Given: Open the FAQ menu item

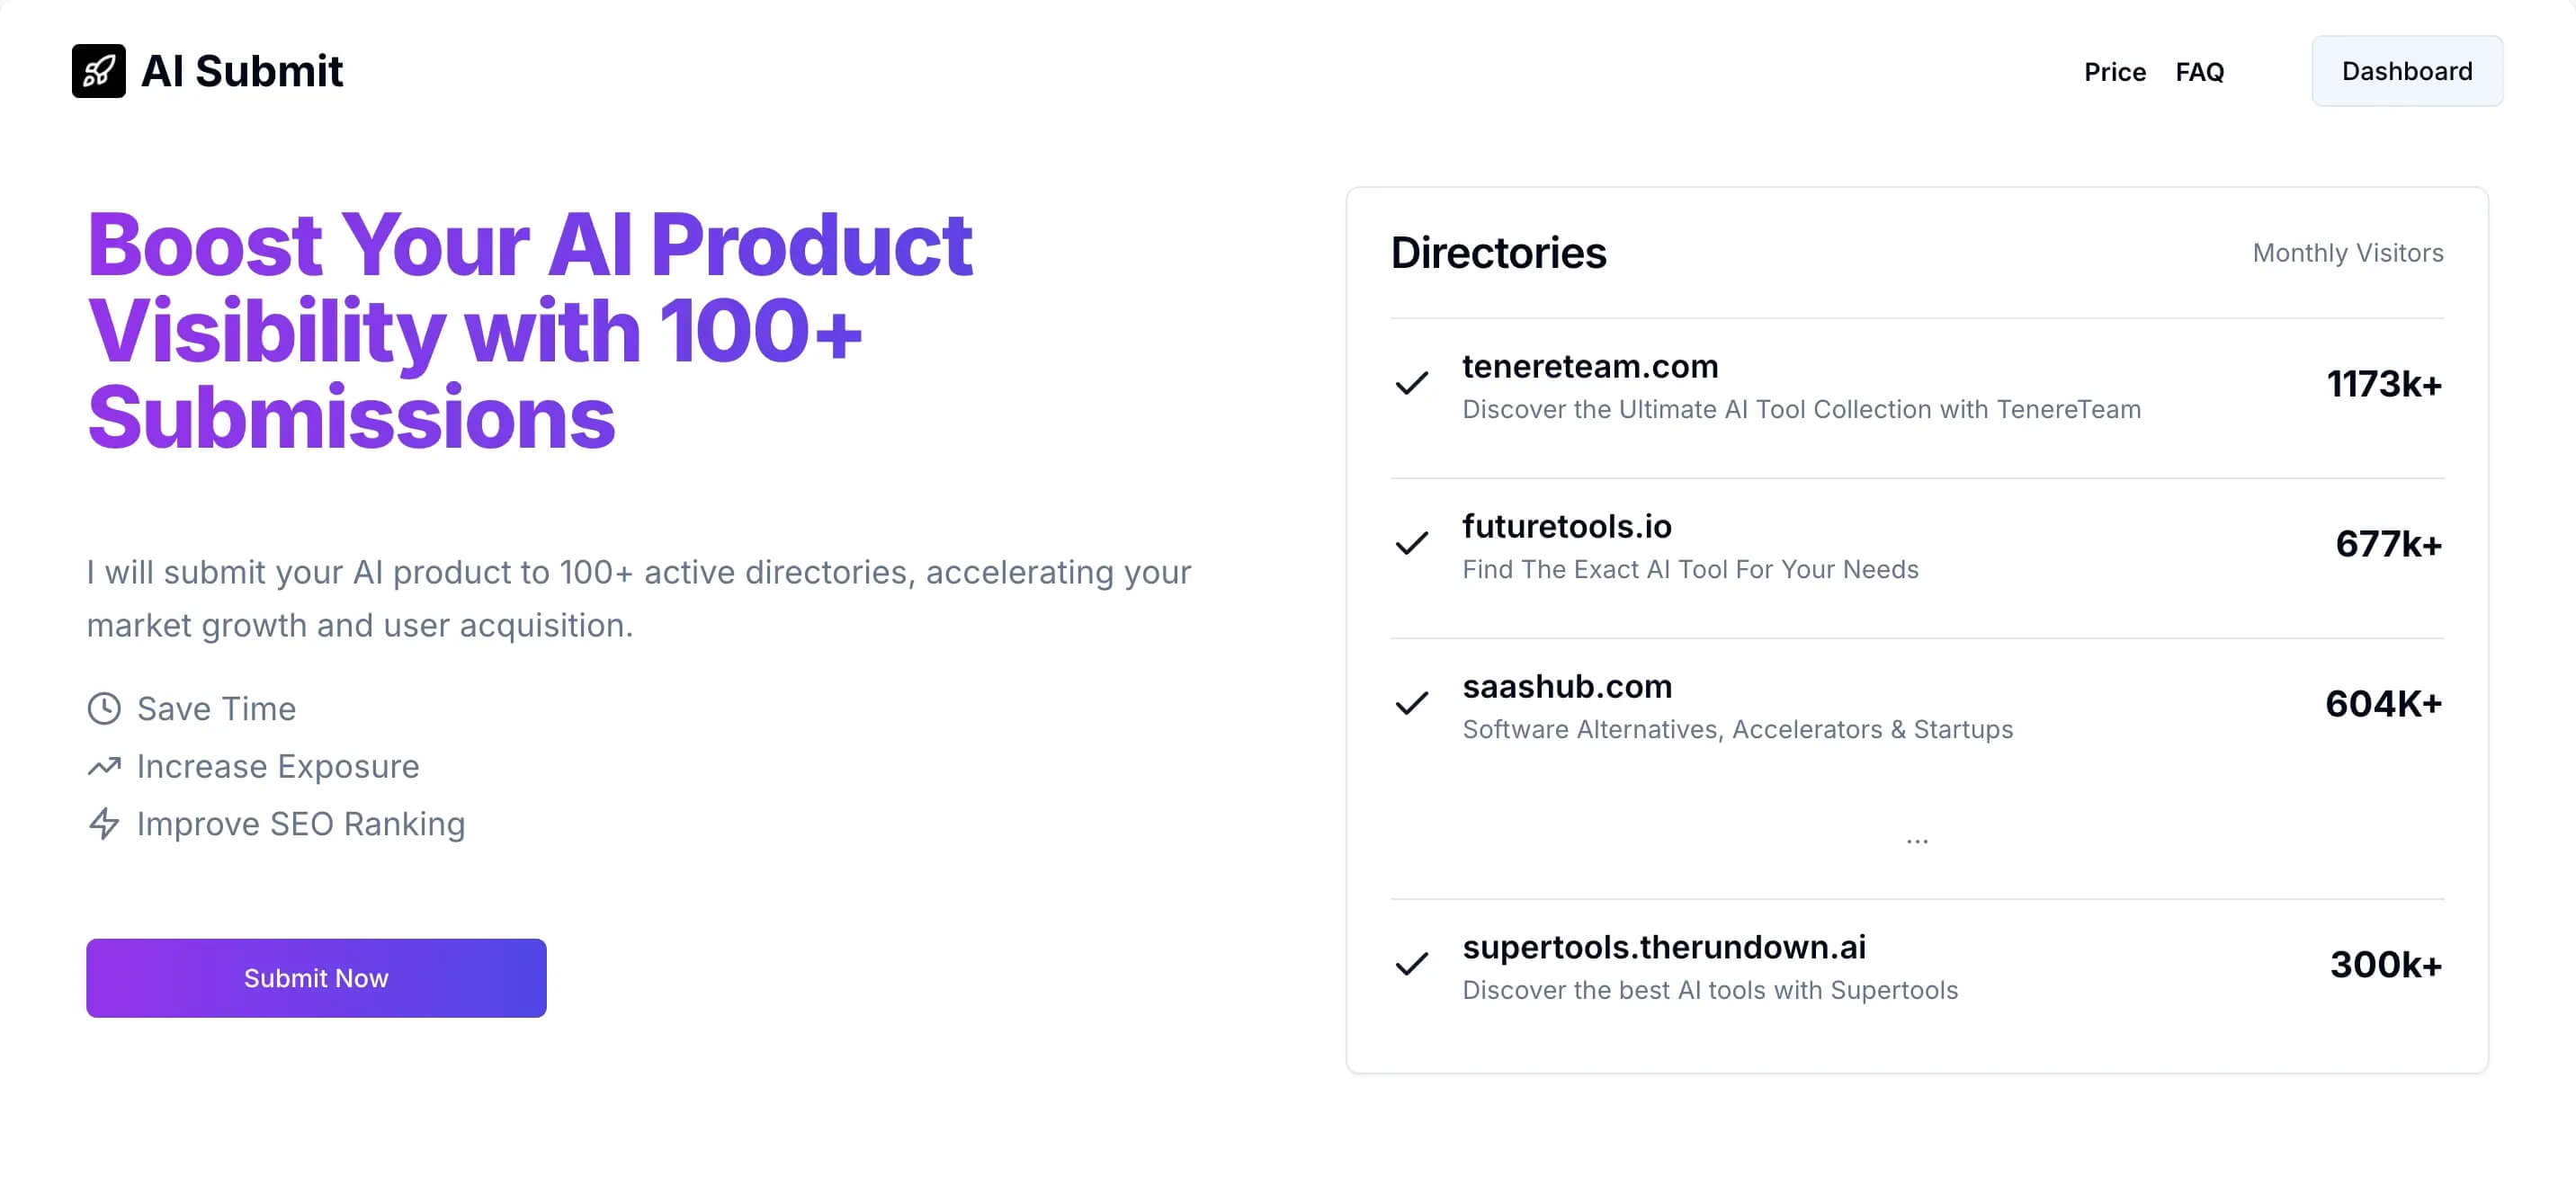Looking at the screenshot, I should click(x=2199, y=72).
